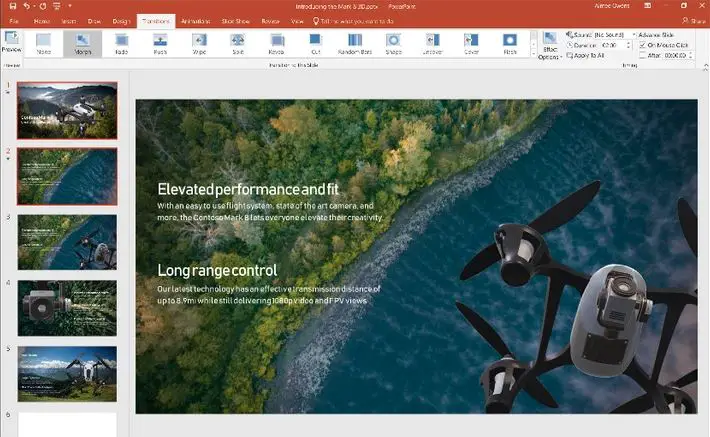Image resolution: width=710 pixels, height=437 pixels.
Task: Select the Shape transition
Action: (393, 44)
